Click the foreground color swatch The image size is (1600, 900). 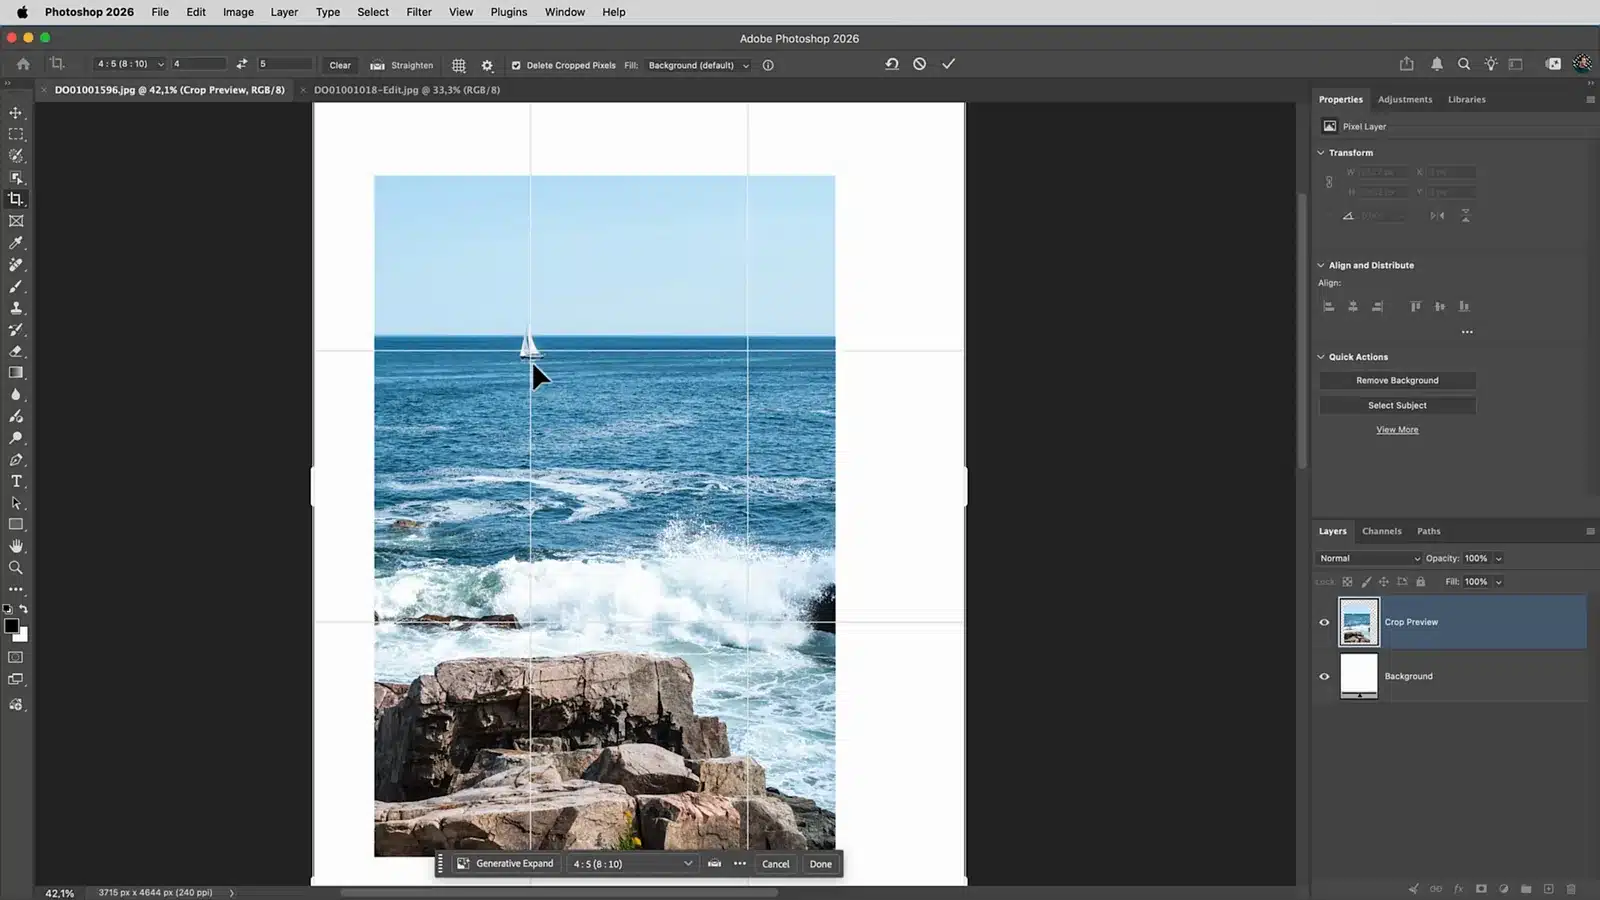[11, 626]
